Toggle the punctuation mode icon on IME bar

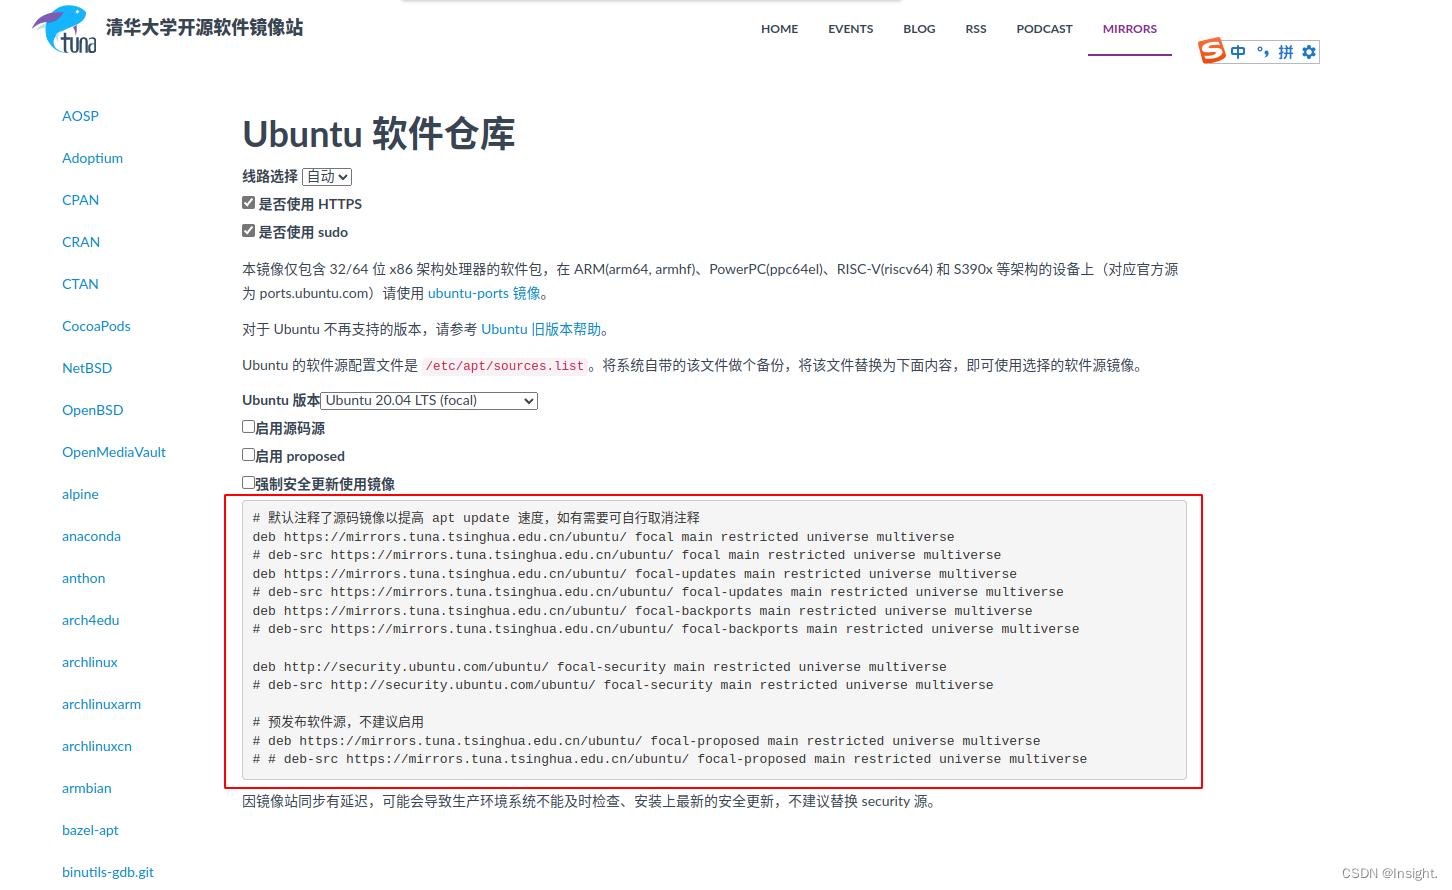[x=1263, y=52]
